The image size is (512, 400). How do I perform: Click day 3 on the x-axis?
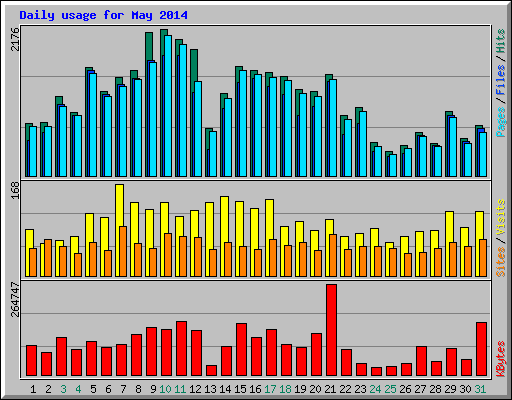[63, 389]
